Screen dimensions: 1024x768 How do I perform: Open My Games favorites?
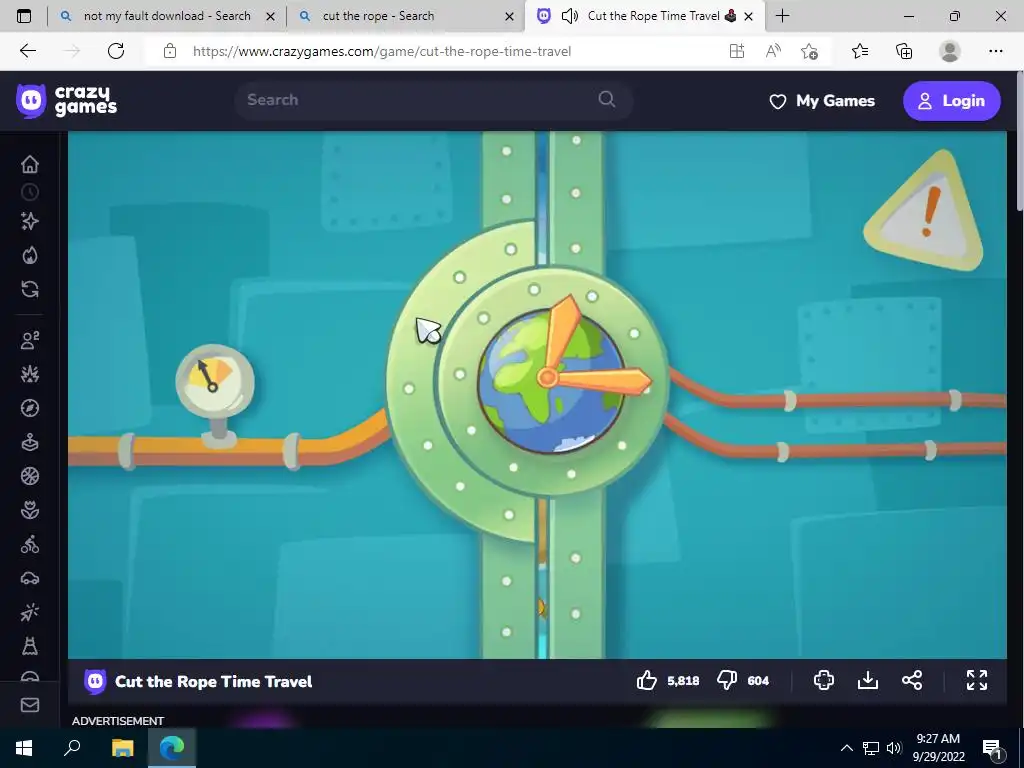tap(822, 101)
